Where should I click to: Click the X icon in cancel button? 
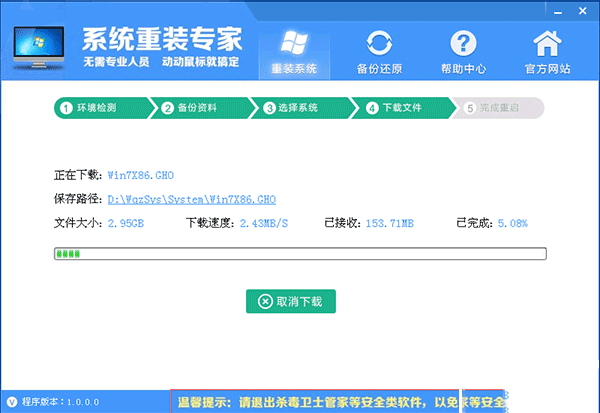tap(265, 301)
